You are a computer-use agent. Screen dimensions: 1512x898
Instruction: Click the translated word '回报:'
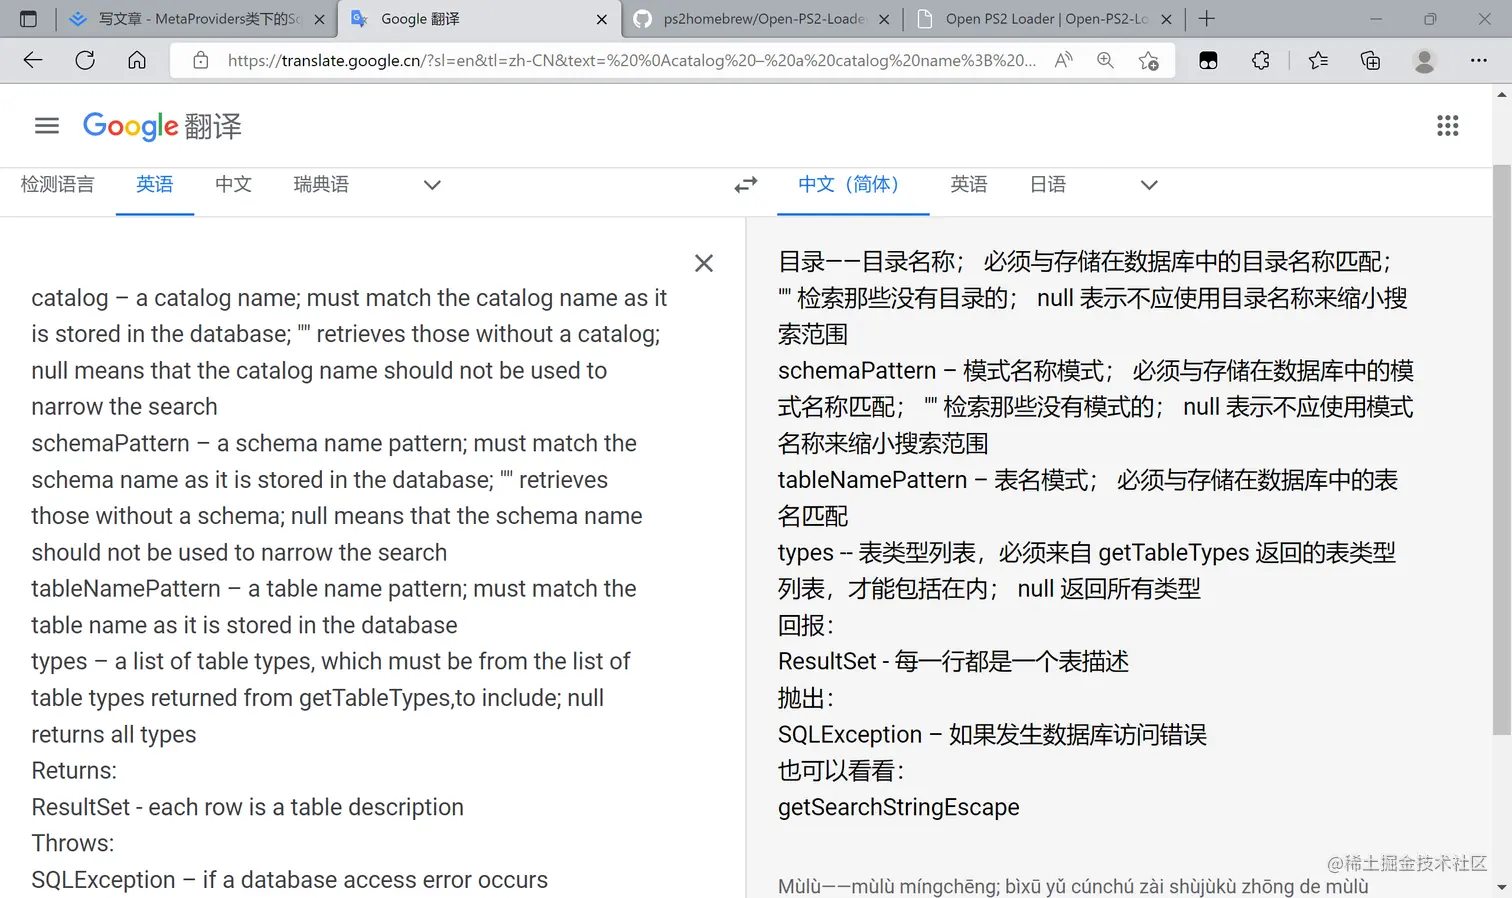tap(806, 626)
